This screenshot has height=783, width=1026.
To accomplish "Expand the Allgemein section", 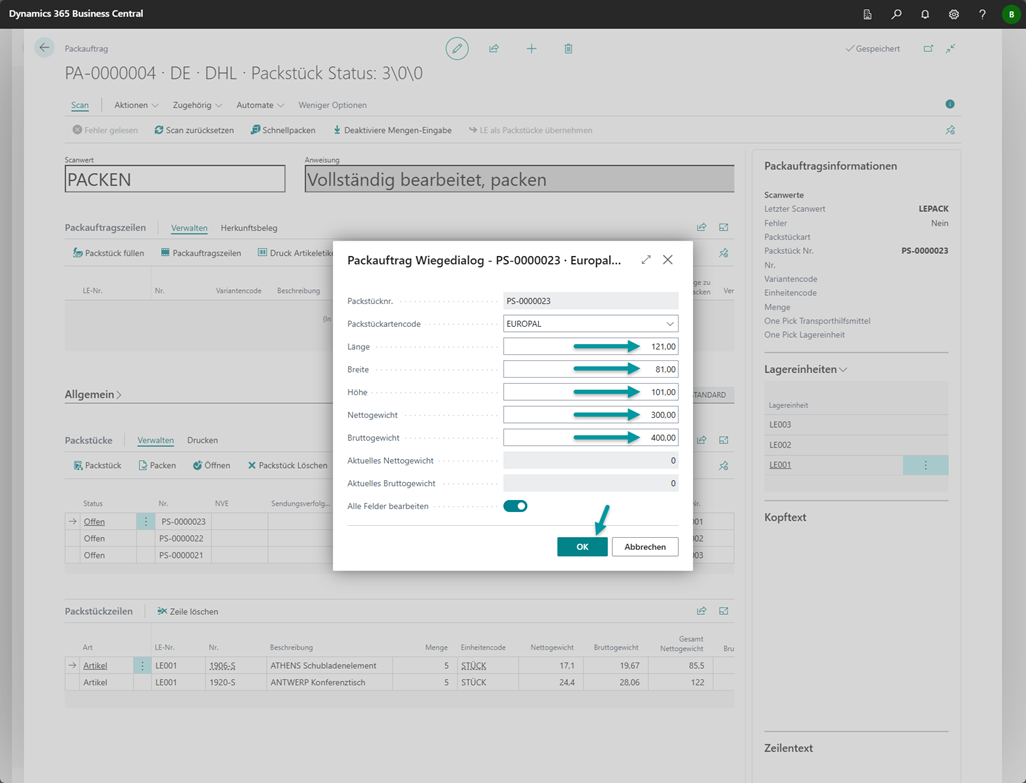I will pyautogui.click(x=93, y=395).
